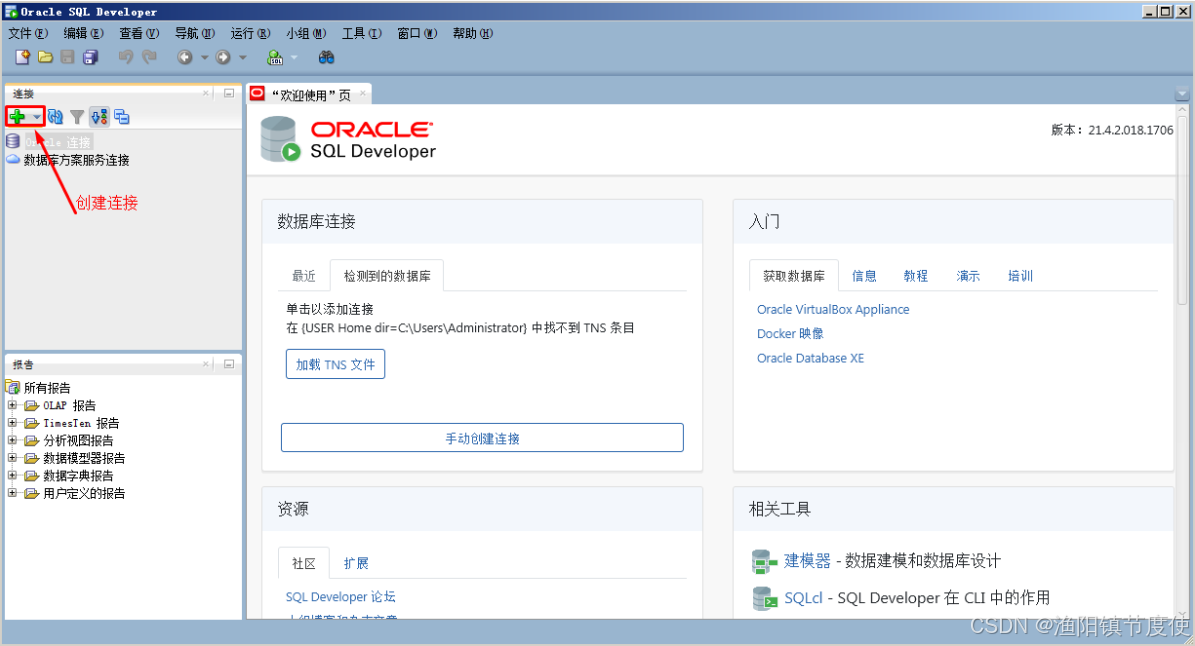Screen dimensions: 1195x646
Task: Open the 查看 menu
Action: pos(139,33)
